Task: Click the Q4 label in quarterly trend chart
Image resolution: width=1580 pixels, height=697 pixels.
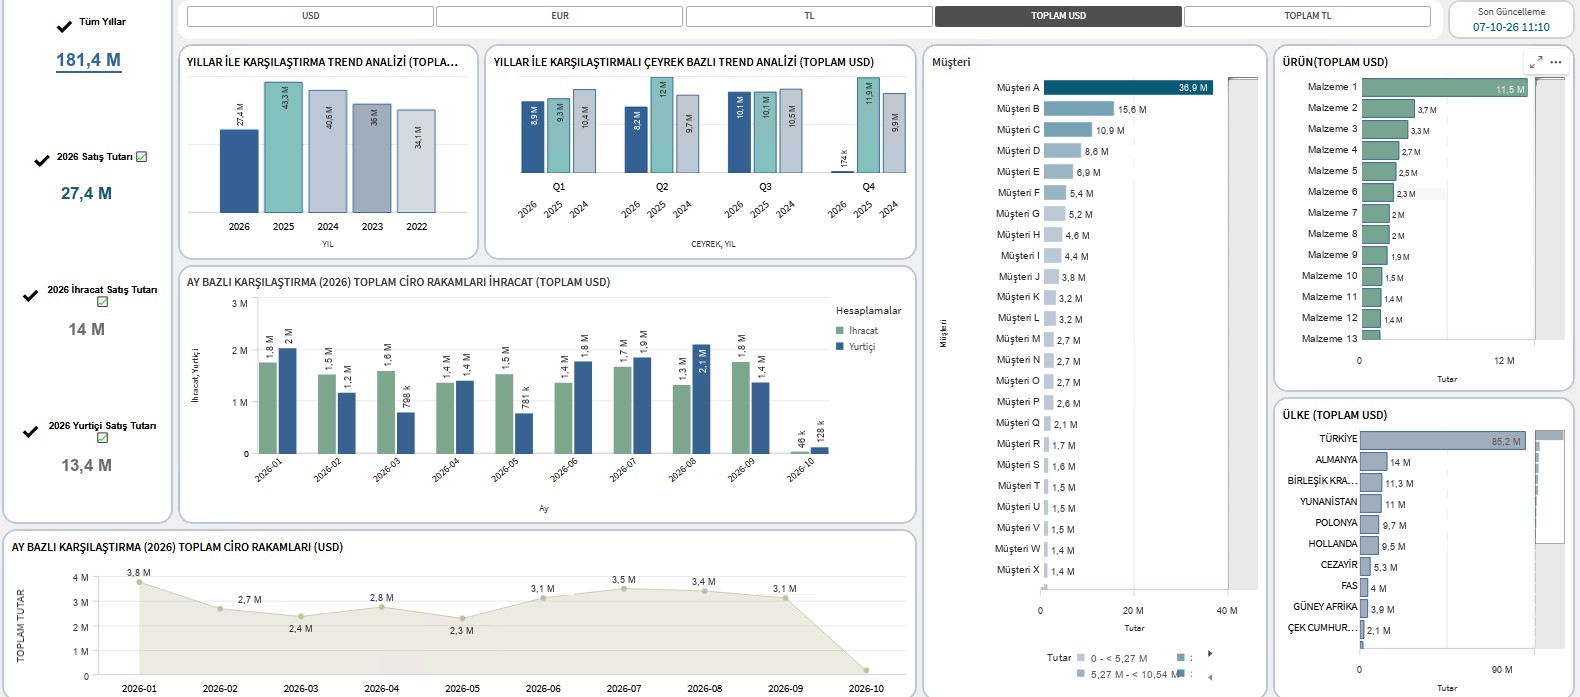Action: pyautogui.click(x=868, y=187)
